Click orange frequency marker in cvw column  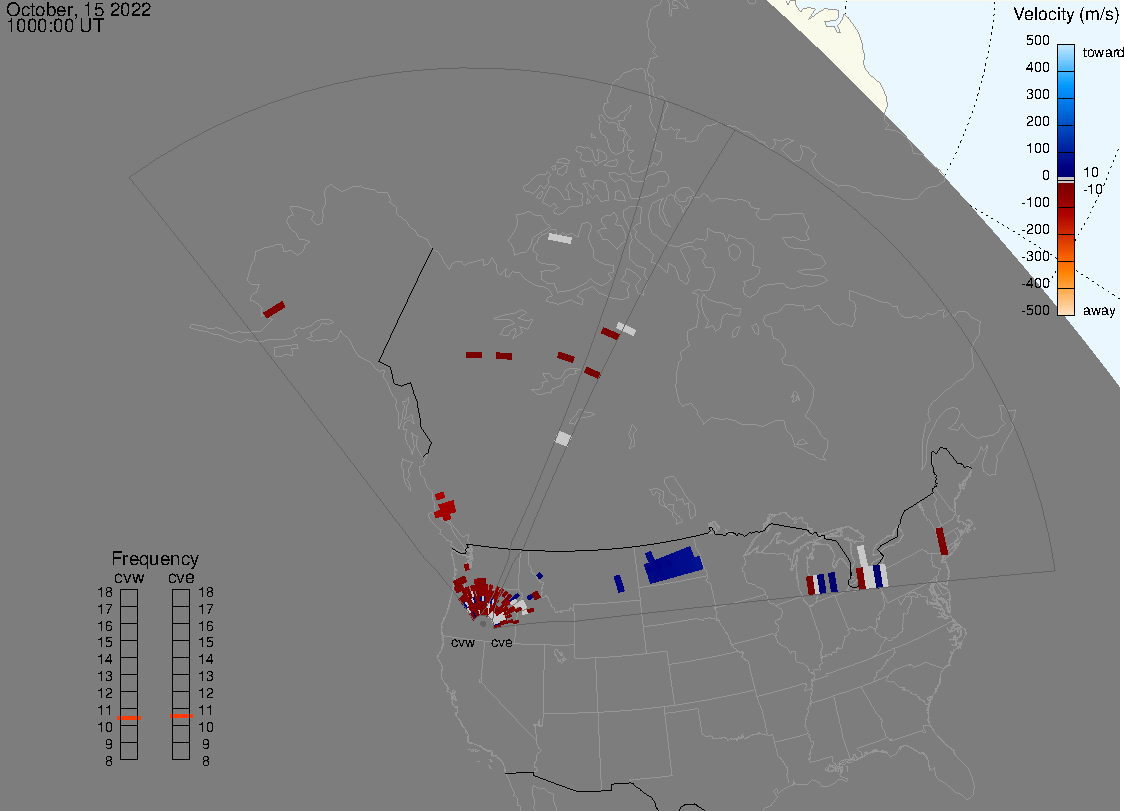(x=129, y=717)
